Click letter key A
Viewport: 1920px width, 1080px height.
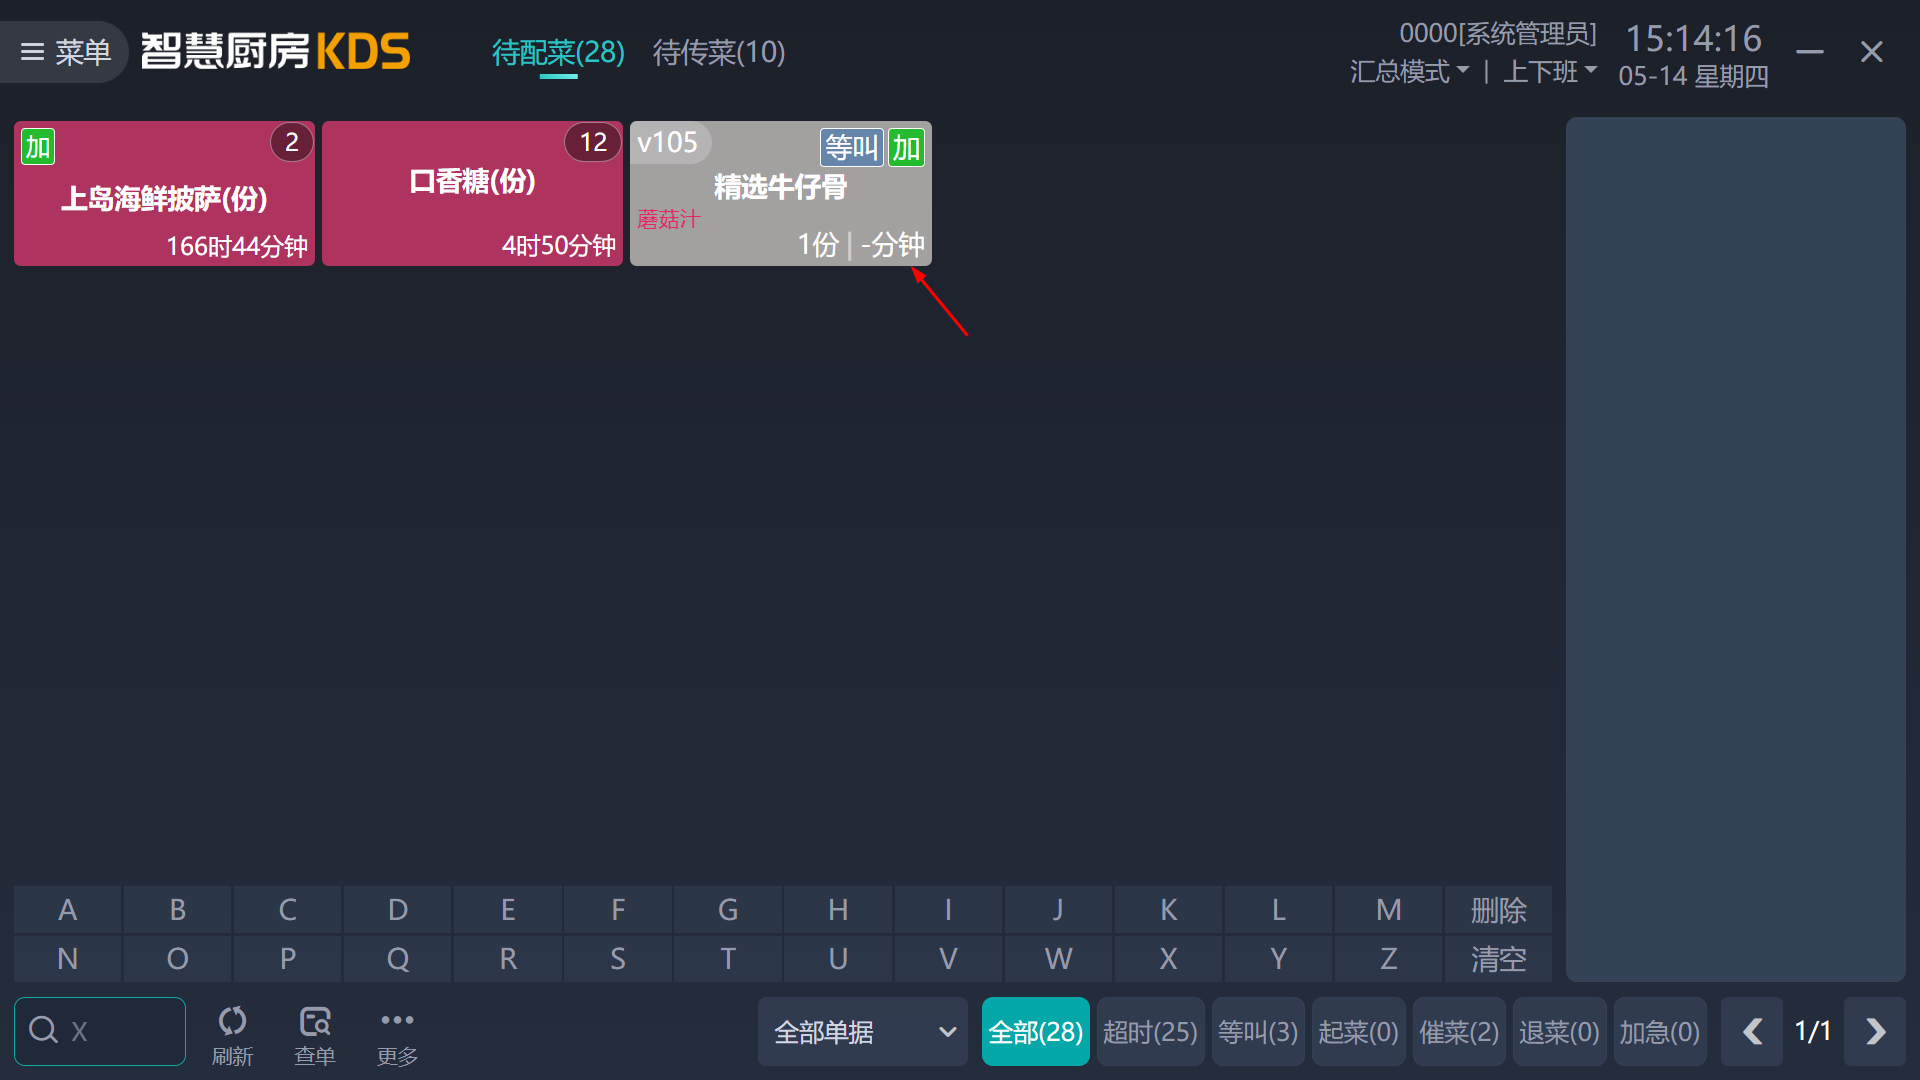[x=67, y=910]
